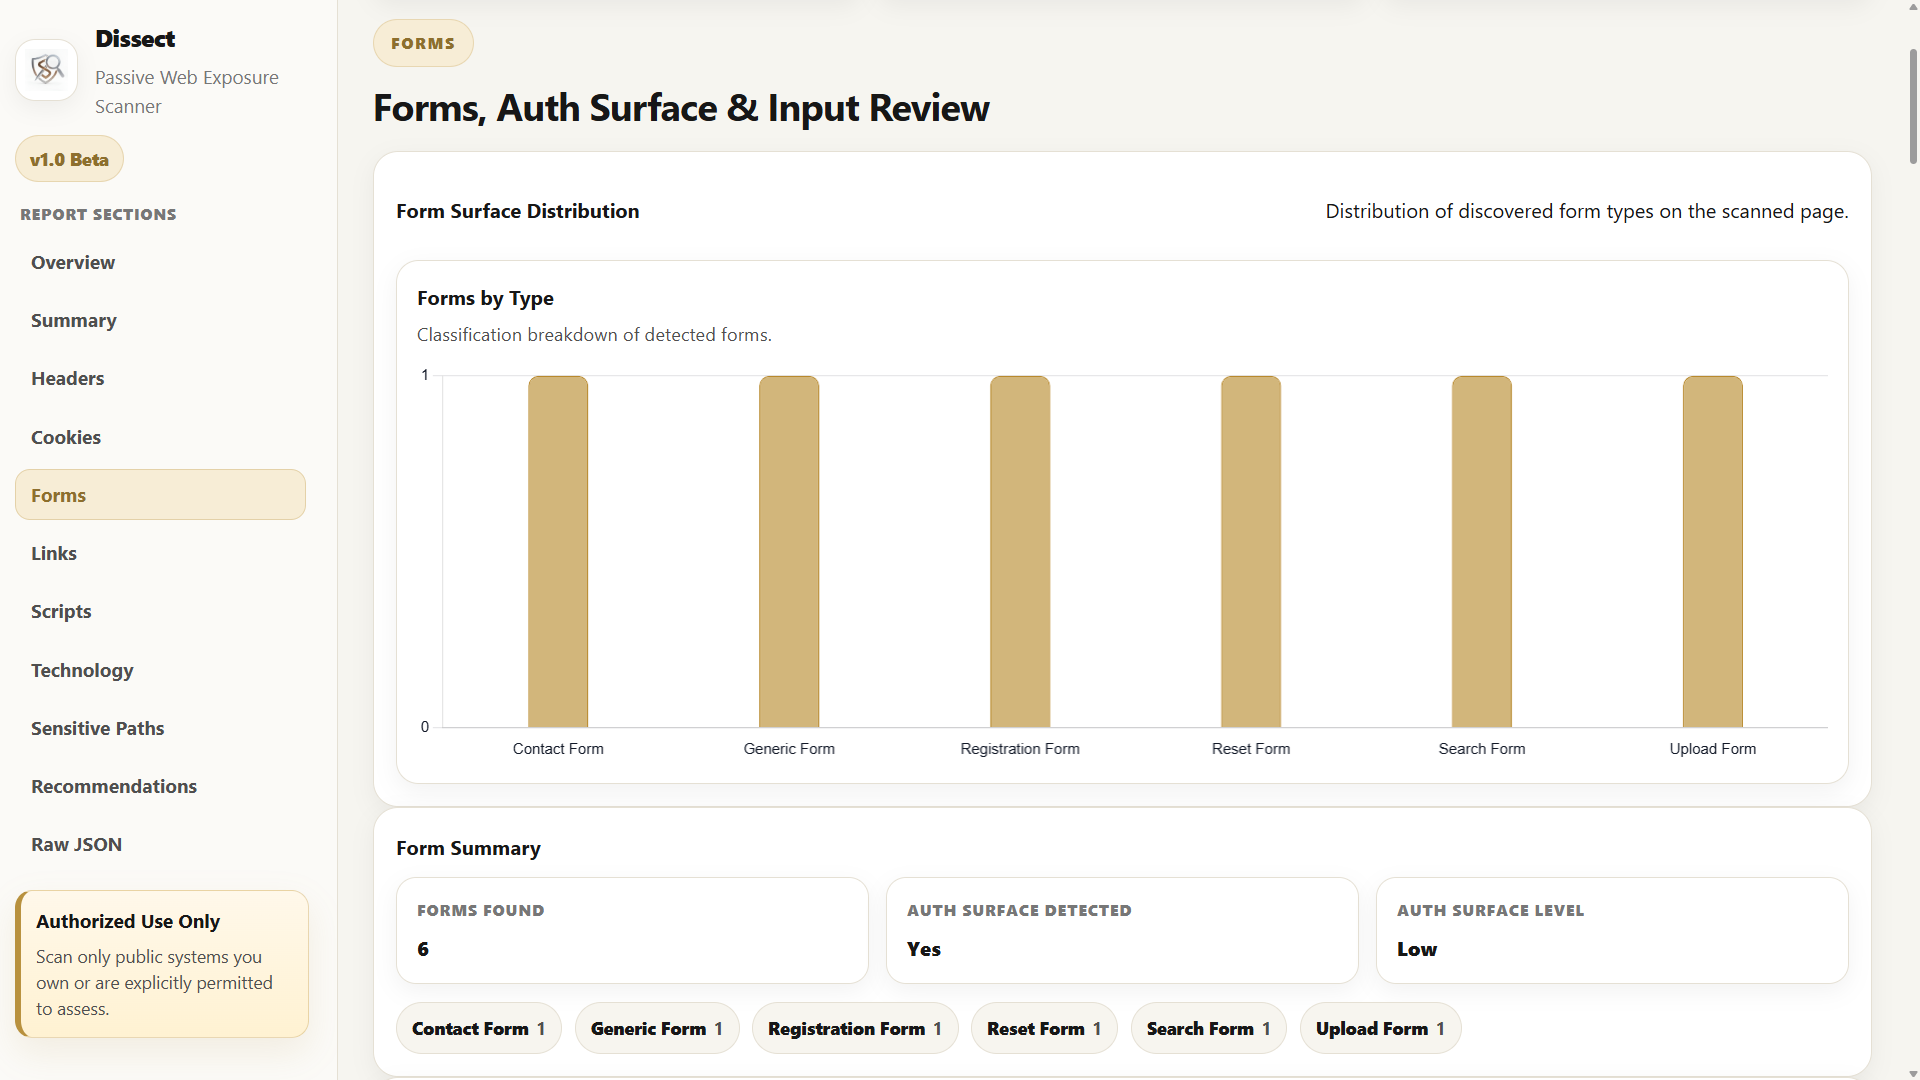Screen dimensions: 1920x1080
Task: Click the v1.0 Beta badge
Action: coord(69,159)
